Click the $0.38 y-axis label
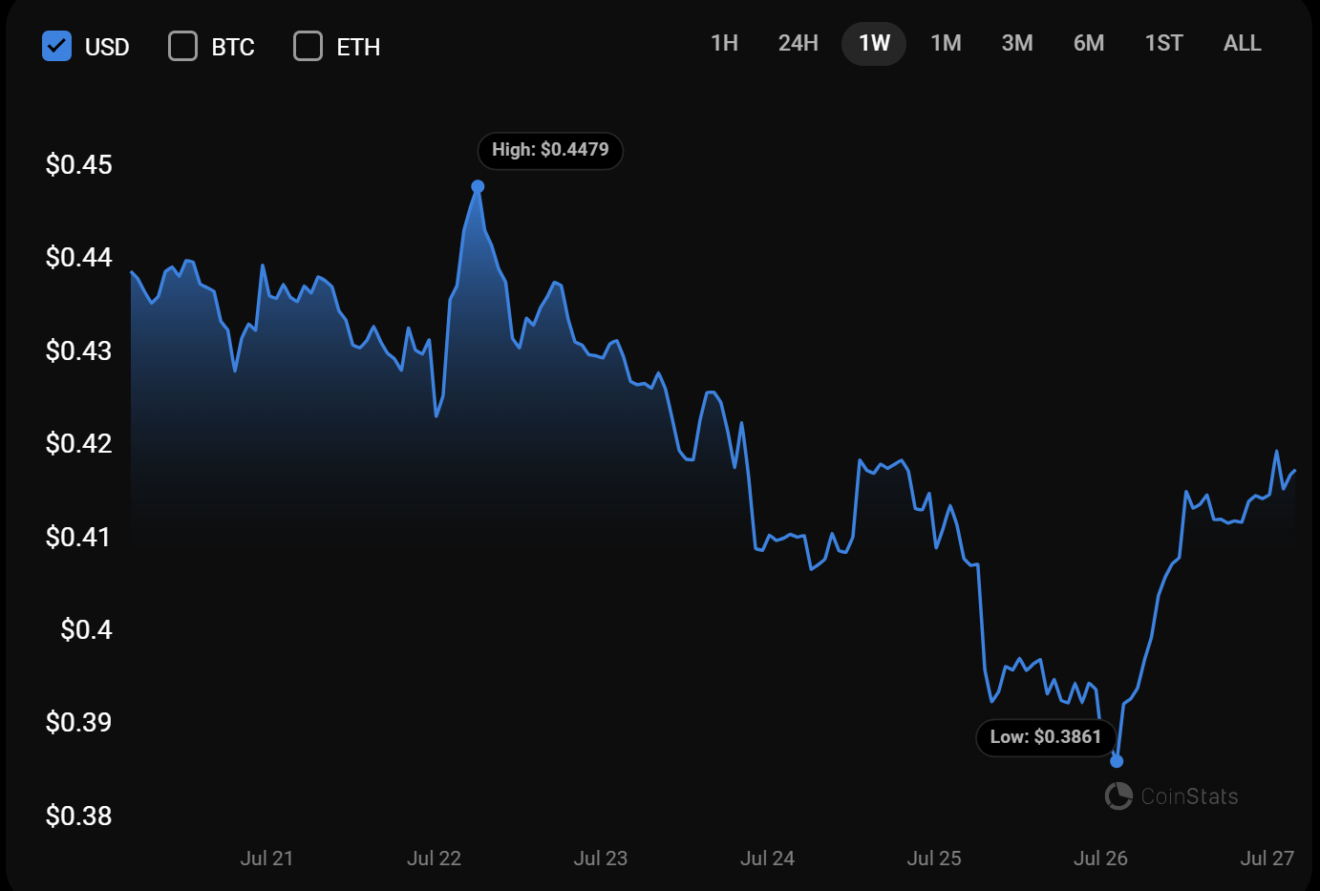This screenshot has height=891, width=1320. click(79, 816)
